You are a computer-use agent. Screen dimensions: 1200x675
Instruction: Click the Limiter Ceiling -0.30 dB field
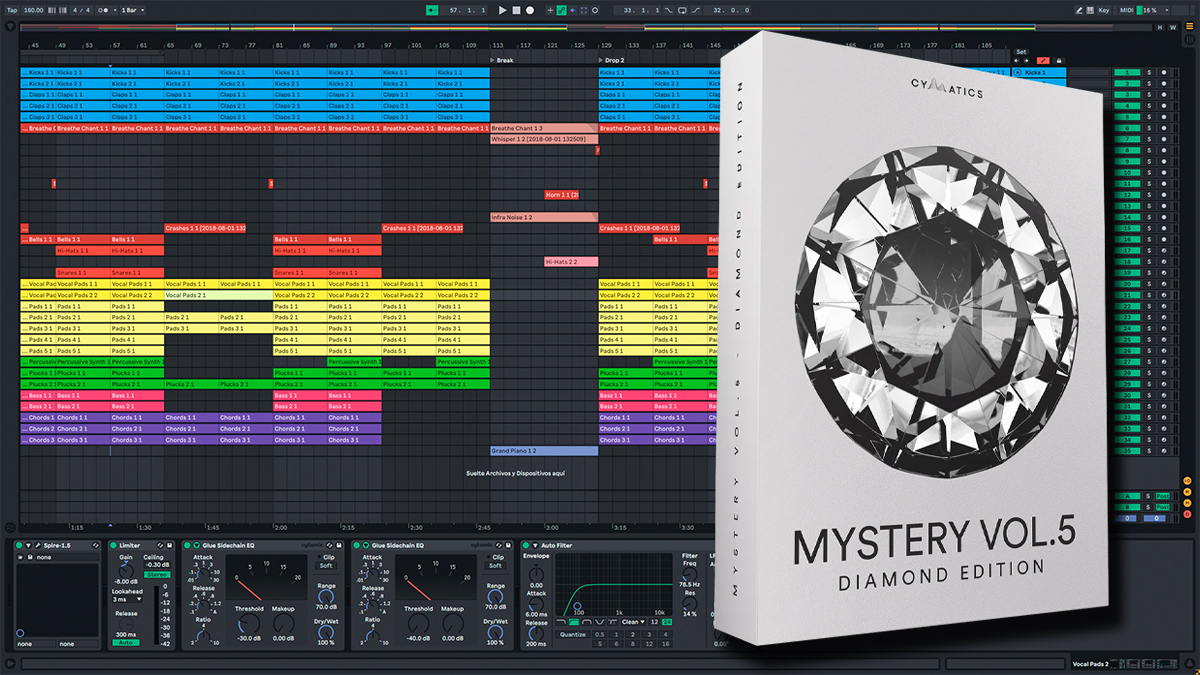pyautogui.click(x=157, y=564)
